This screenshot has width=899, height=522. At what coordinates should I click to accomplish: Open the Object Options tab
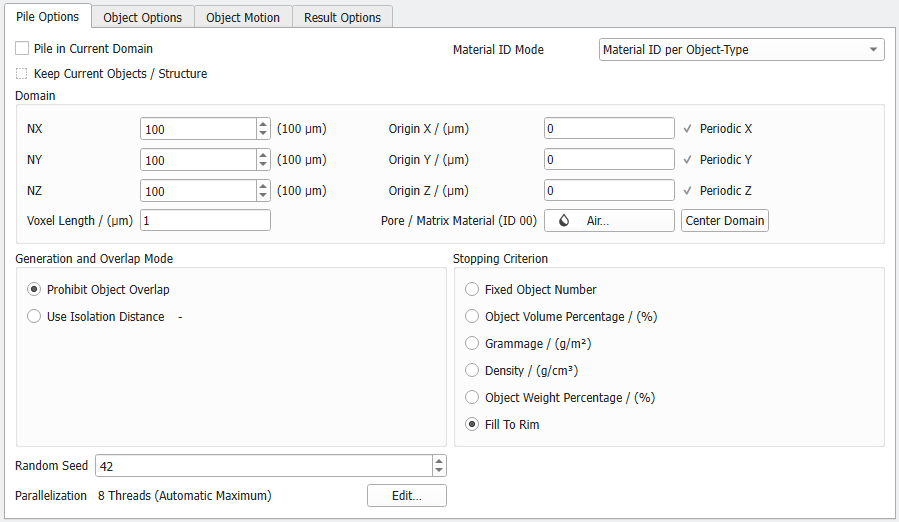143,17
